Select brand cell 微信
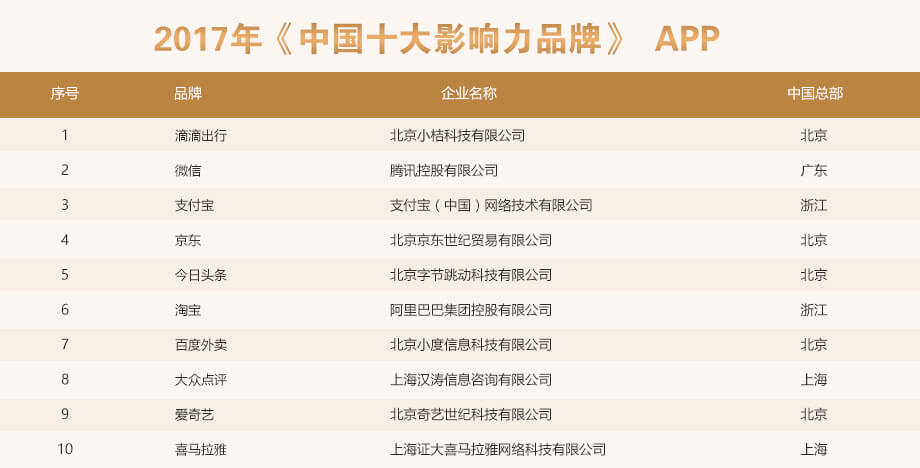Viewport: 920px width, 468px height. [188, 171]
